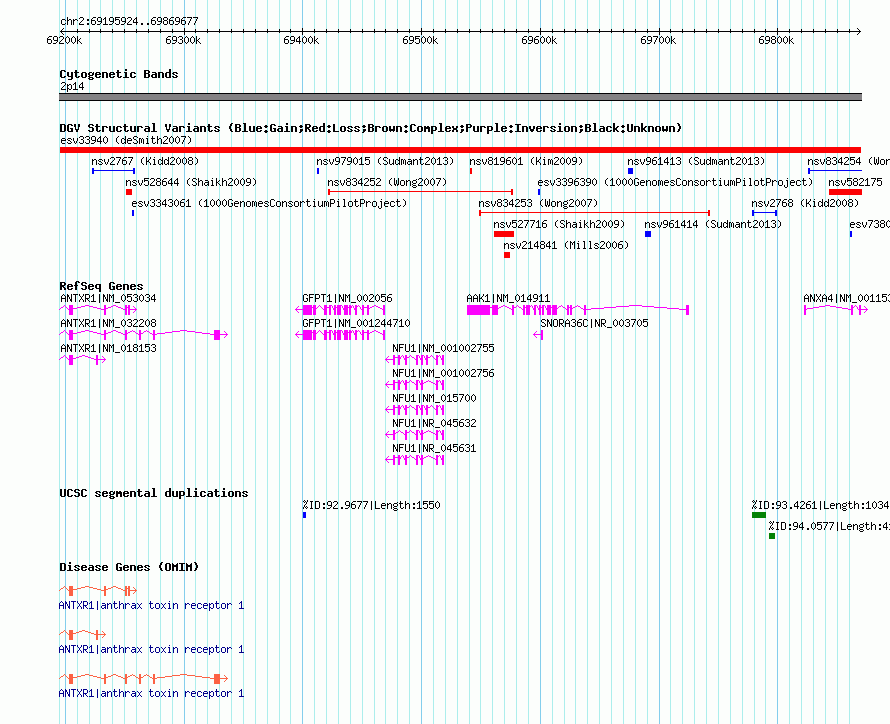Select the blue gain span under nsv2767
This screenshot has height=724, width=890.
(x=114, y=171)
